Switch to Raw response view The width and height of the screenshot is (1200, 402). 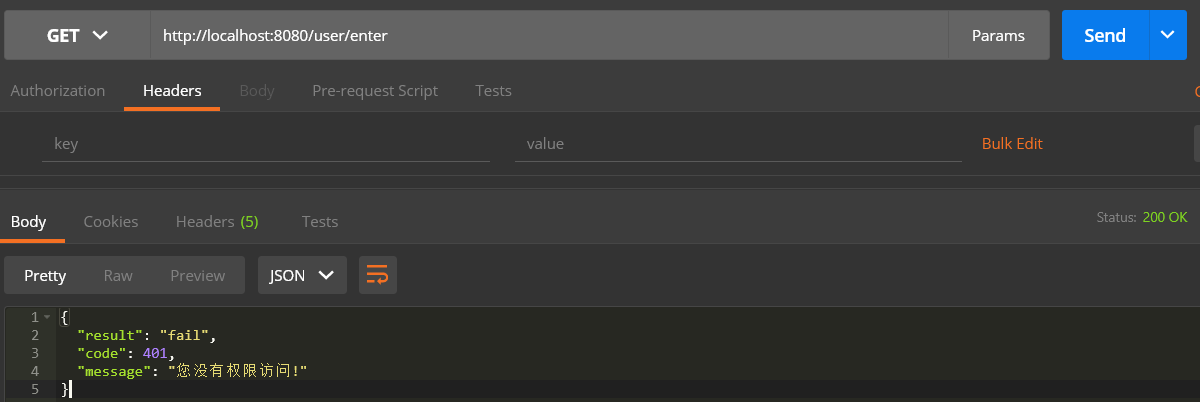tap(118, 275)
